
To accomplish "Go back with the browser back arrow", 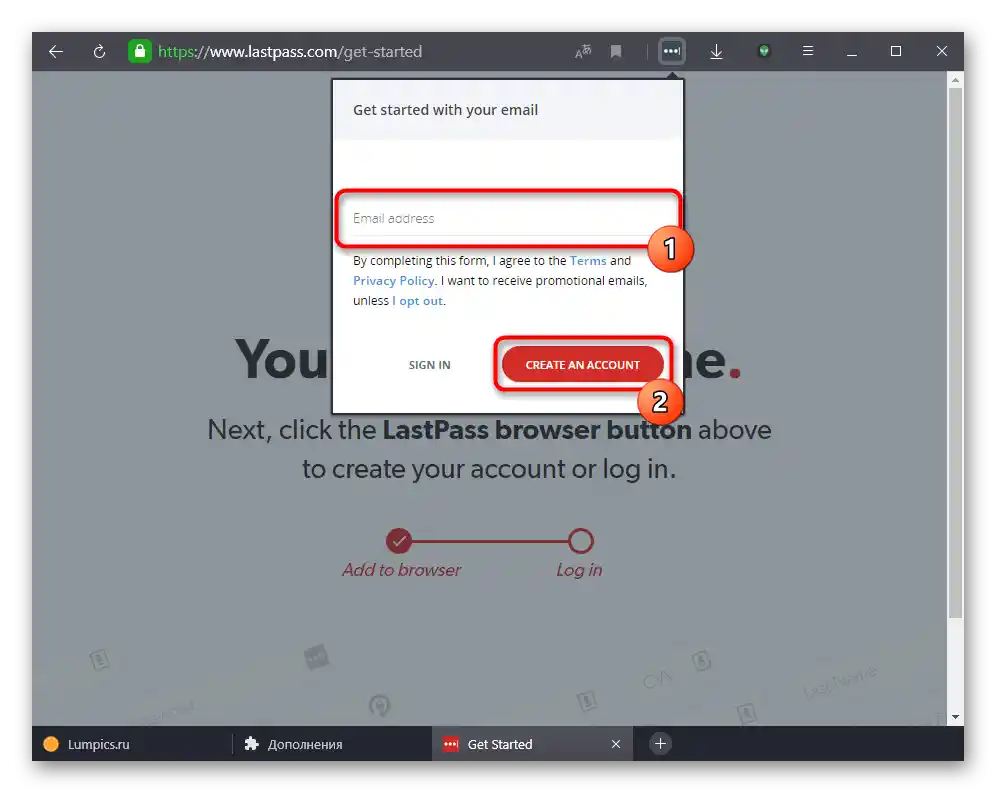I will (x=56, y=51).
